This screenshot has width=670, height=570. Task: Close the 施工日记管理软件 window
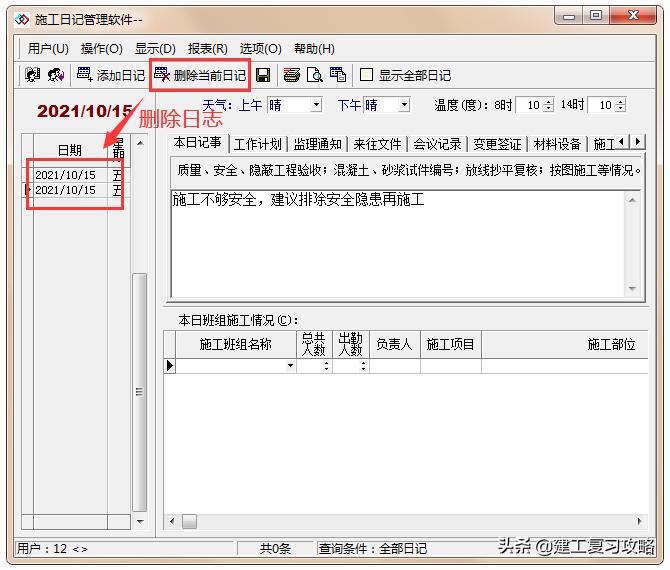click(633, 16)
